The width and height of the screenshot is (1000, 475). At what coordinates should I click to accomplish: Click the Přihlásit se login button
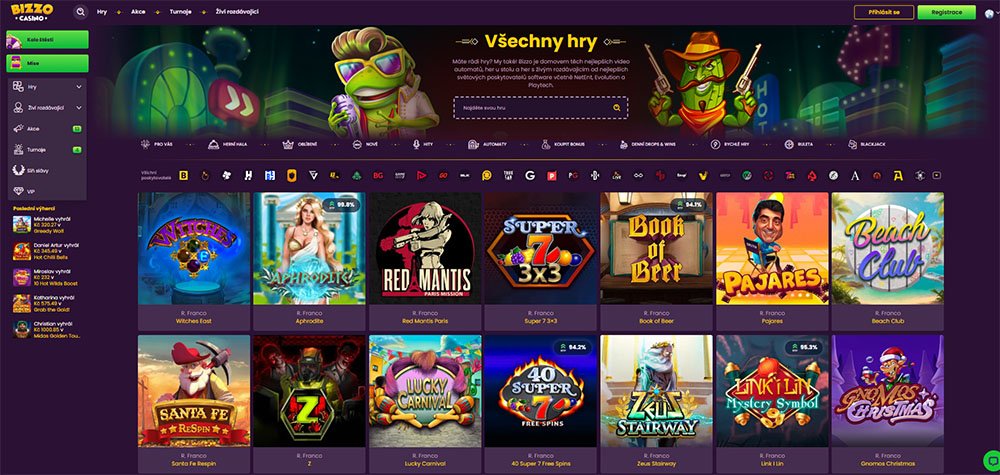pos(883,12)
